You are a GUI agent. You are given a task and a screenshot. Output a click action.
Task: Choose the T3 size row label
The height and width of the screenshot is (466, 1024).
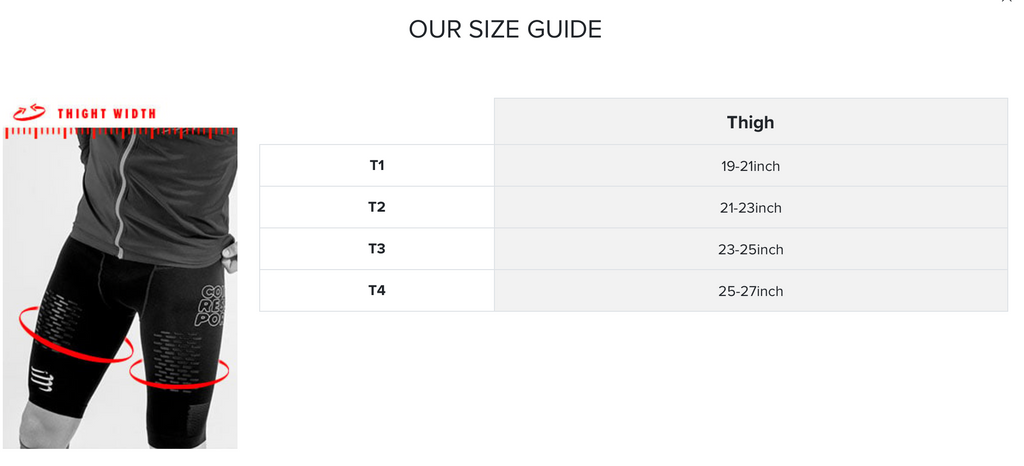pos(377,249)
